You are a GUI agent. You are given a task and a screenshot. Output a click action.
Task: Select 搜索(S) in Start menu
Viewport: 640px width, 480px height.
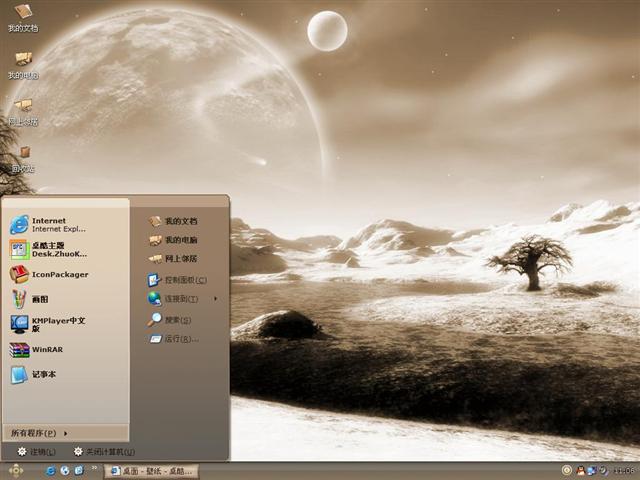coord(177,320)
